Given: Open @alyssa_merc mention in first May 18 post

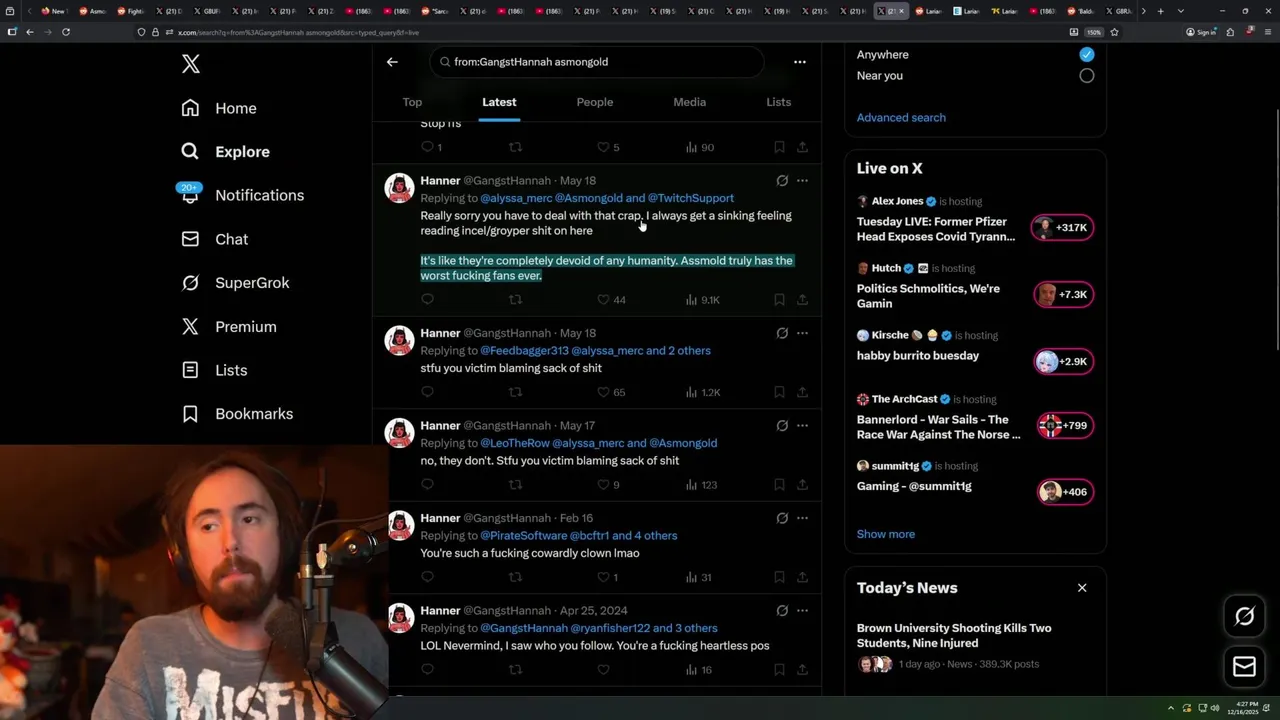Looking at the screenshot, I should (x=516, y=198).
